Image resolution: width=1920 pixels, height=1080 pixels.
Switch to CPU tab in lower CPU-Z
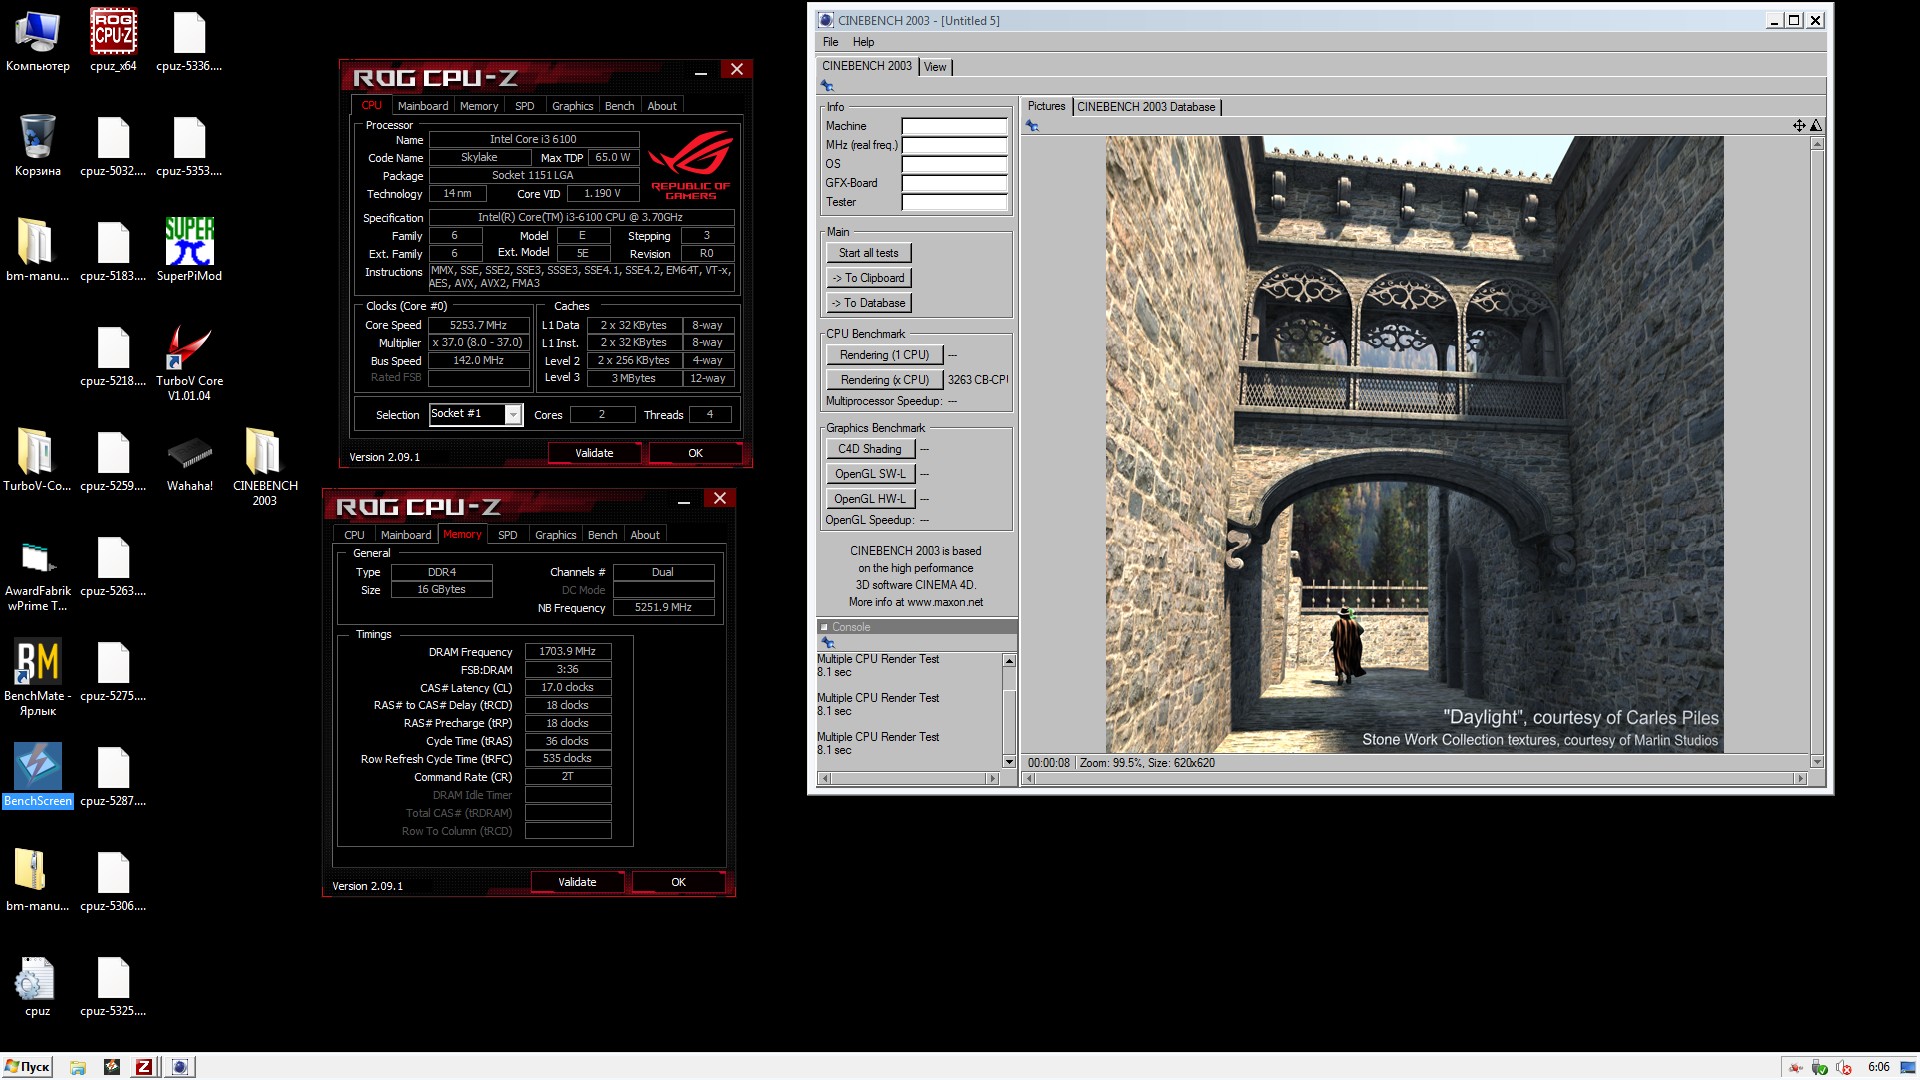pyautogui.click(x=355, y=535)
